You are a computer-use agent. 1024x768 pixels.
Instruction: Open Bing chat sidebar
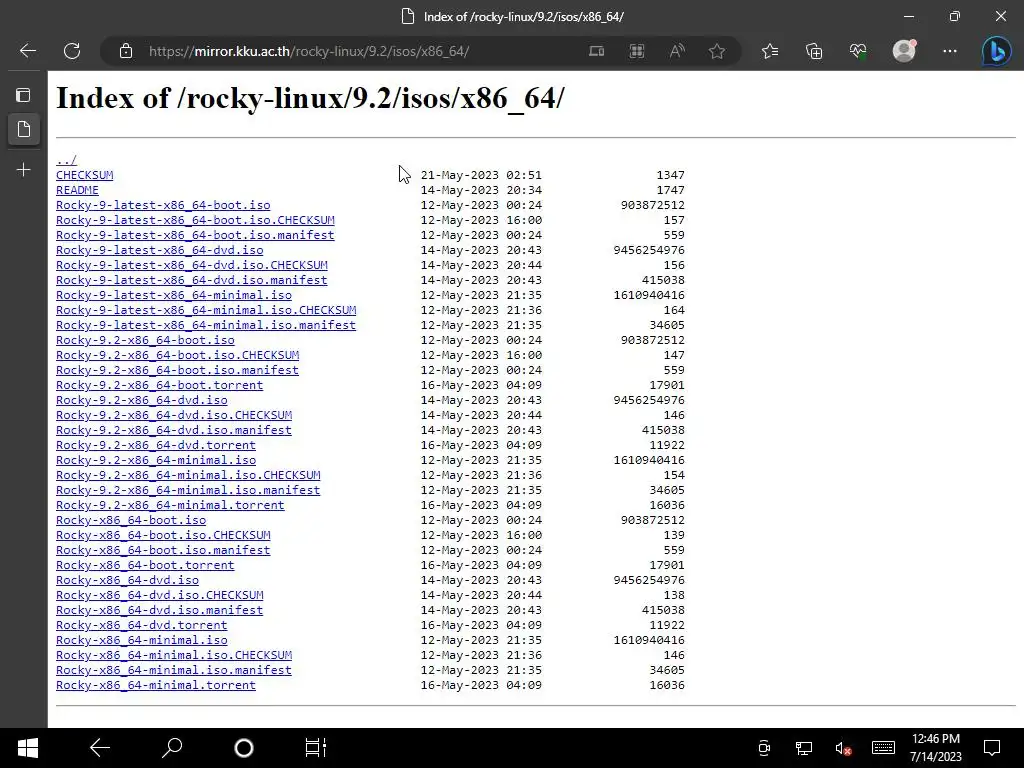997,51
